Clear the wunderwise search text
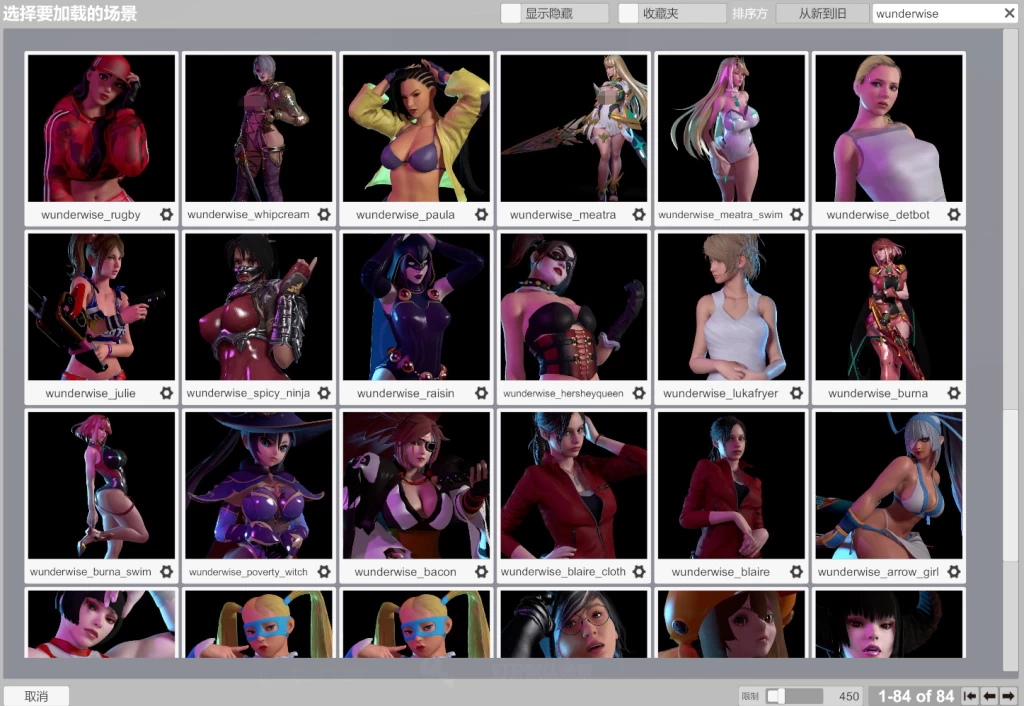The height and width of the screenshot is (706, 1024). [x=1009, y=13]
